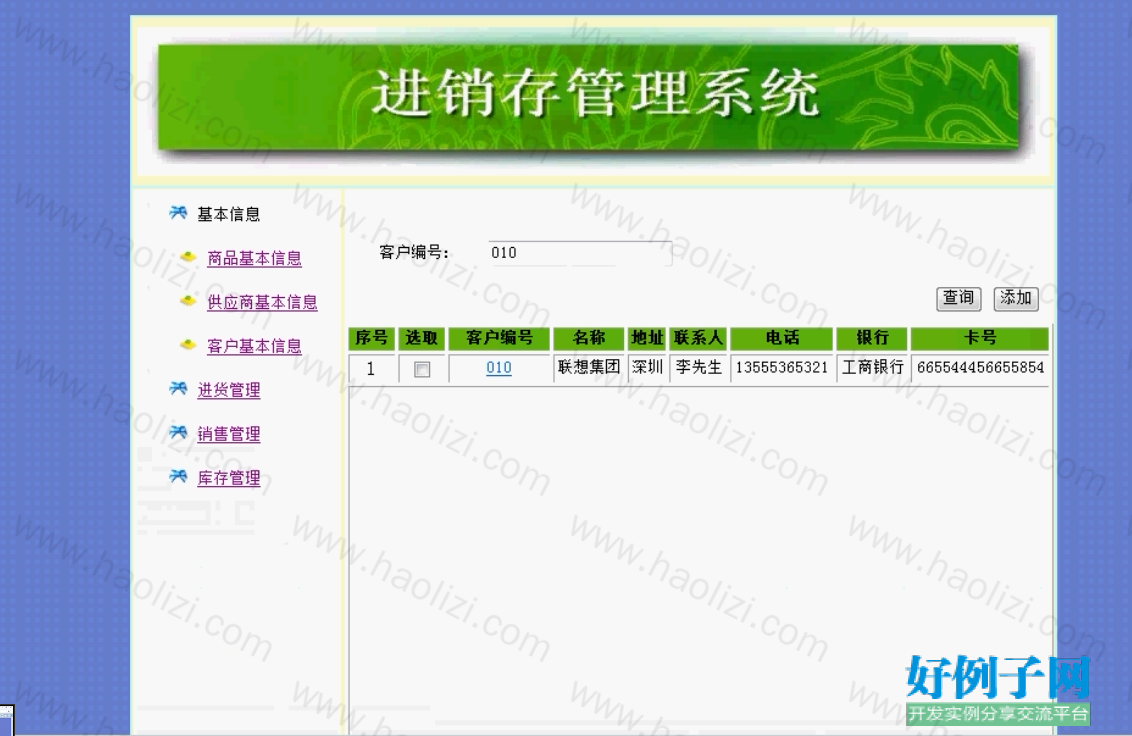The image size is (1132, 736).
Task: Click the 客户编号: label
Action: pos(414,253)
